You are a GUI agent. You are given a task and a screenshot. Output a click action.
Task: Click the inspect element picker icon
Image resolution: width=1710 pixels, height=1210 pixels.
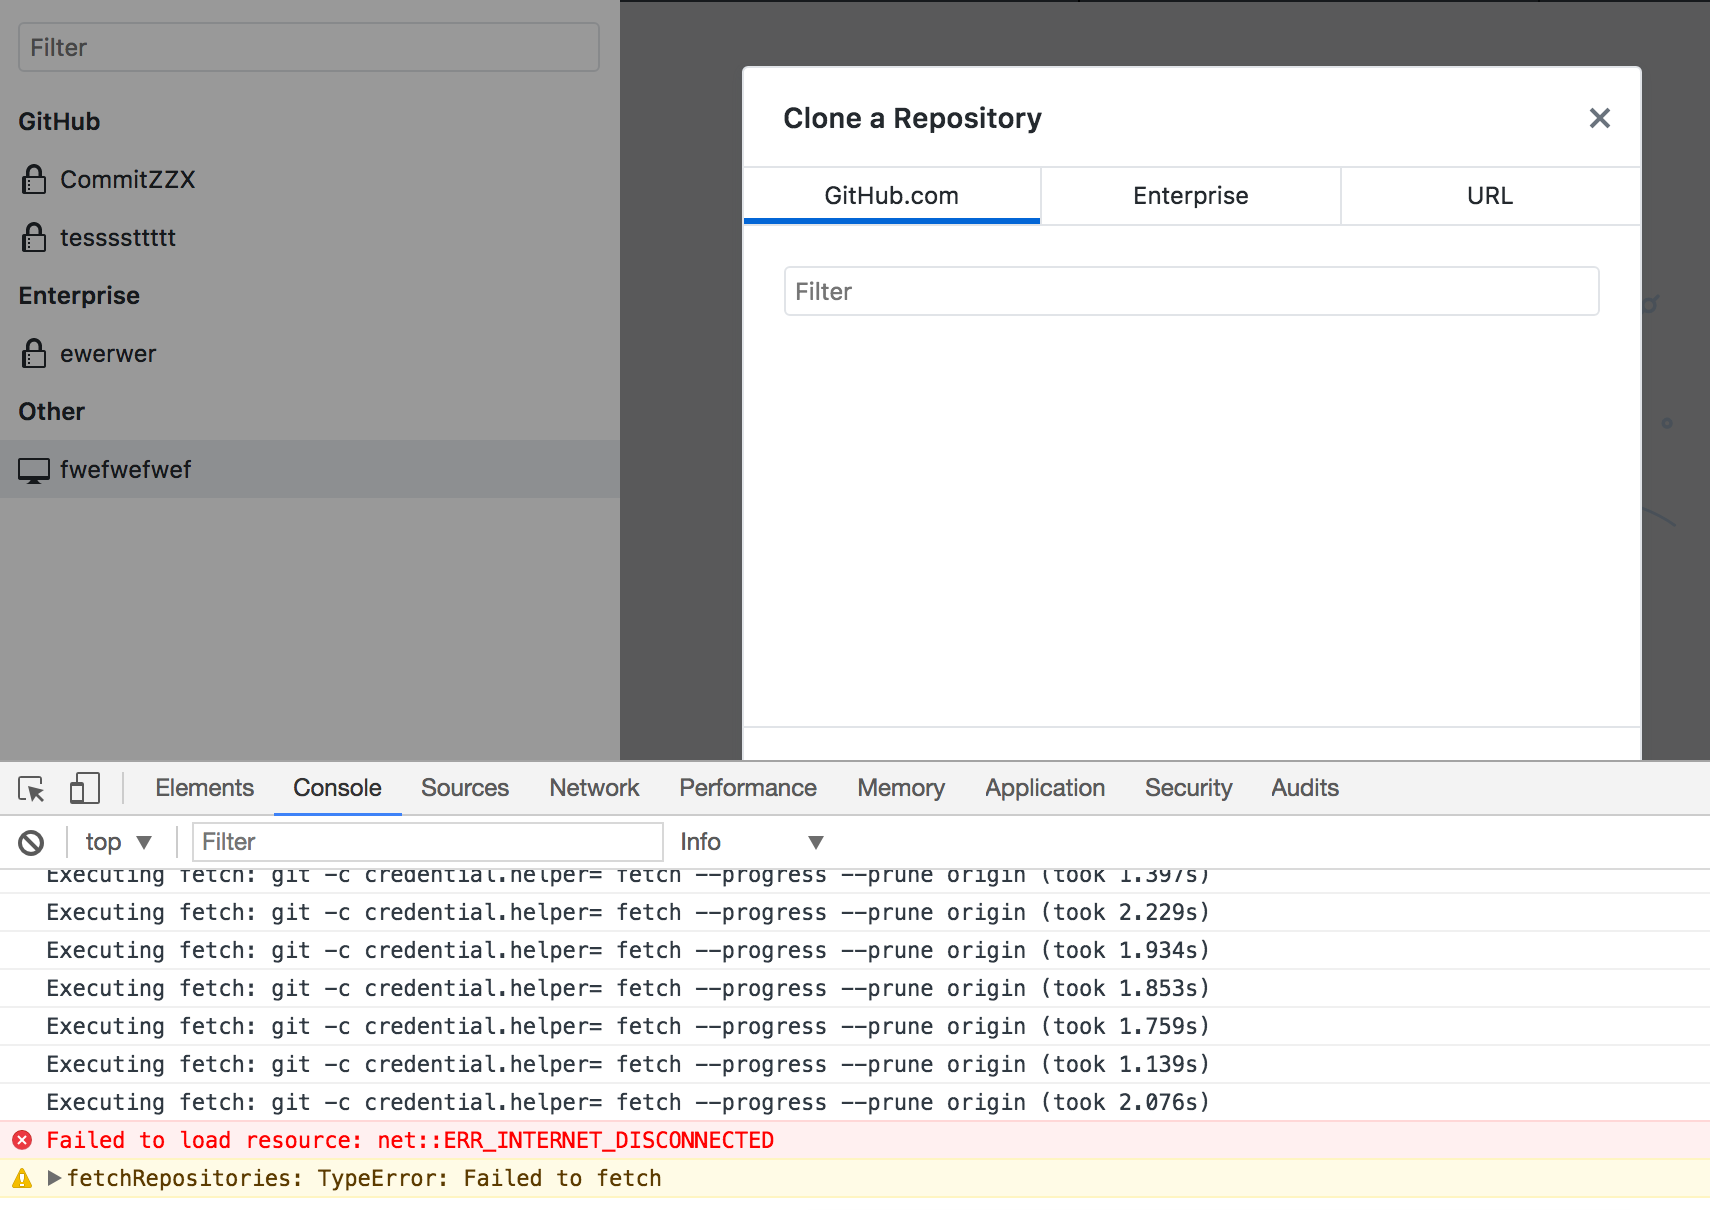tap(31, 789)
